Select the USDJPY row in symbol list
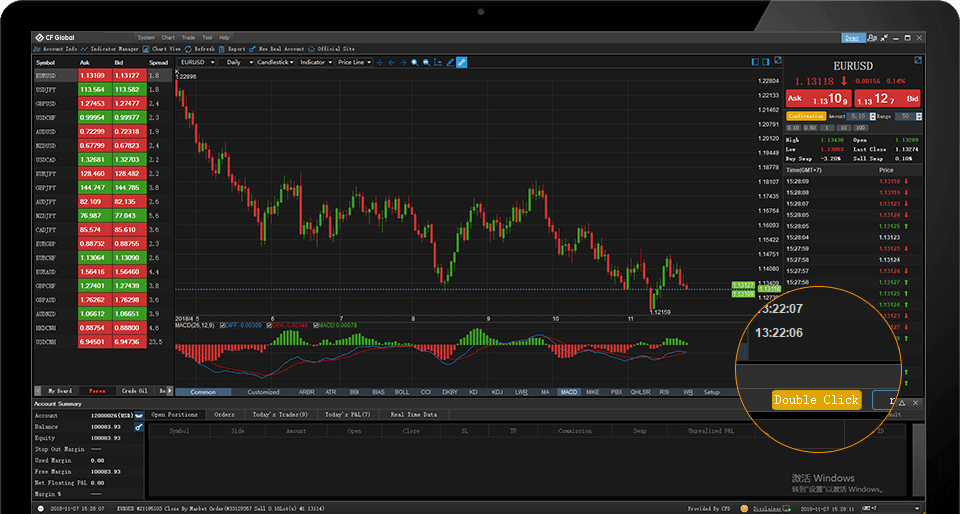Image resolution: width=960 pixels, height=514 pixels. pos(46,89)
